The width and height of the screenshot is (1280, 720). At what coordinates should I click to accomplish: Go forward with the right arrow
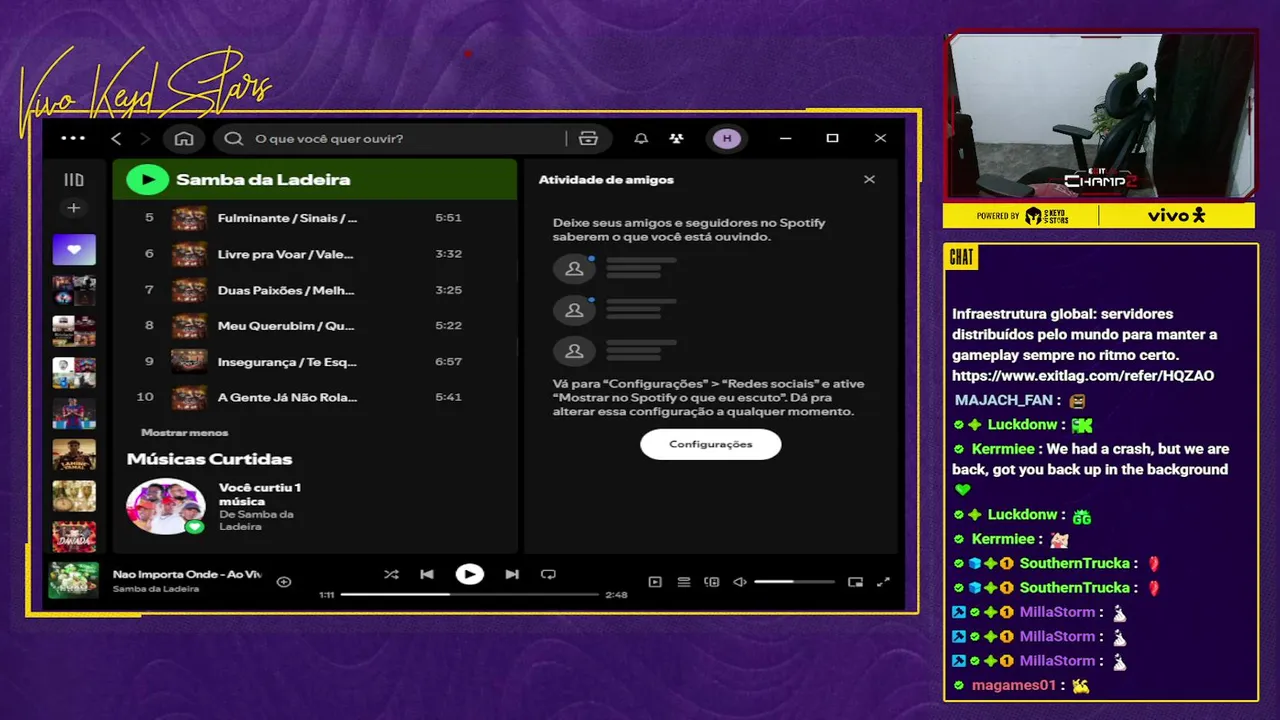145,138
